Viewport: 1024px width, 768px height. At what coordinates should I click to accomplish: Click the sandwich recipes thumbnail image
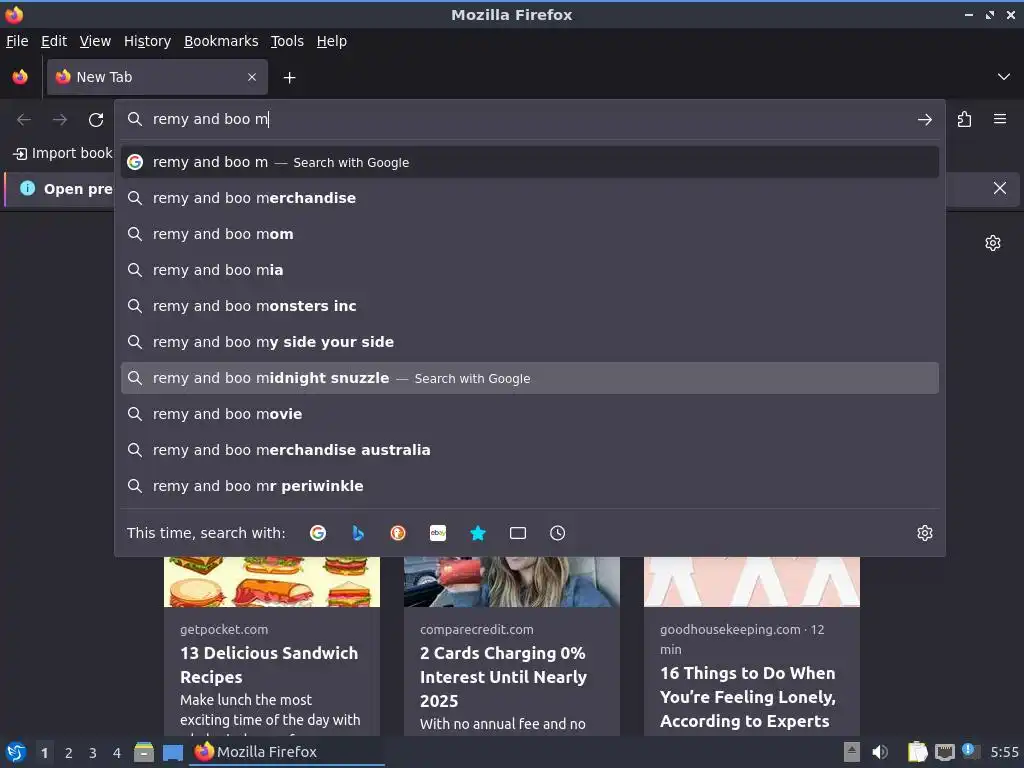click(272, 581)
